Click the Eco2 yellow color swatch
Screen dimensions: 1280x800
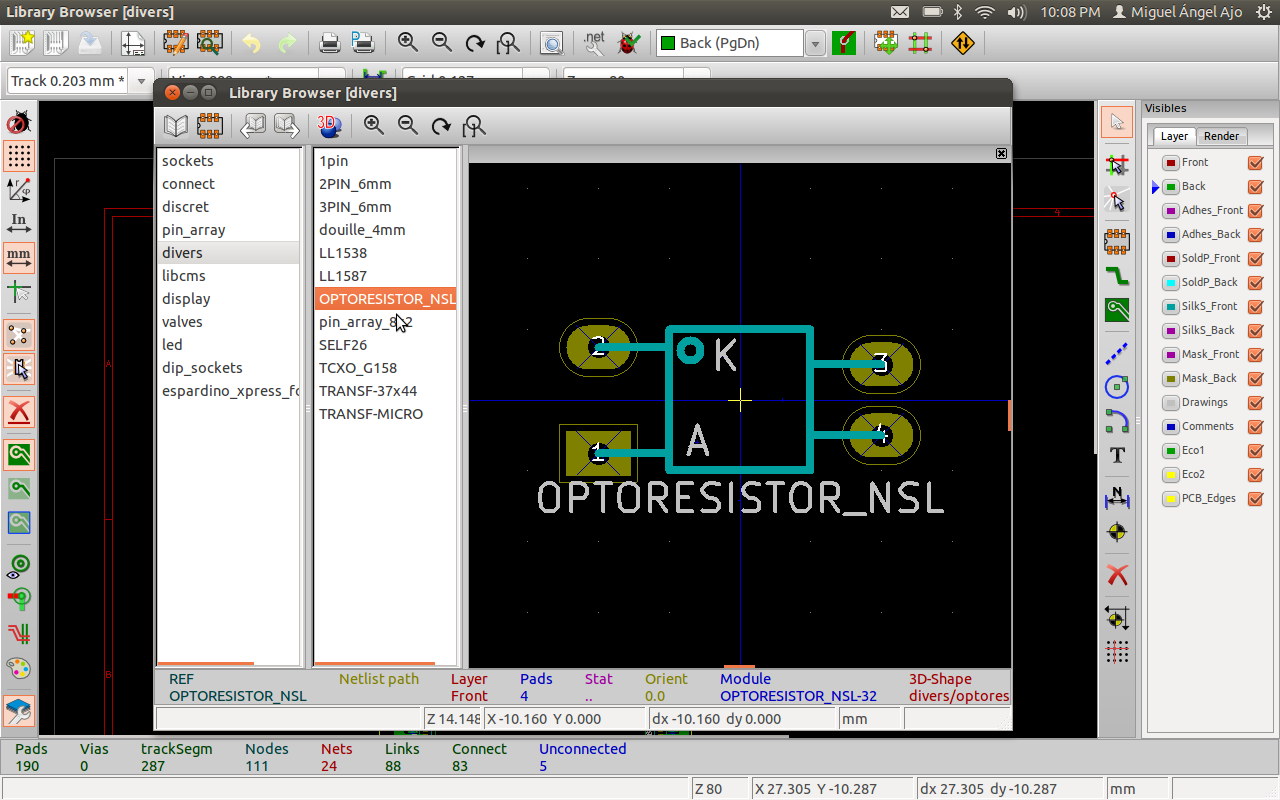pos(1170,475)
